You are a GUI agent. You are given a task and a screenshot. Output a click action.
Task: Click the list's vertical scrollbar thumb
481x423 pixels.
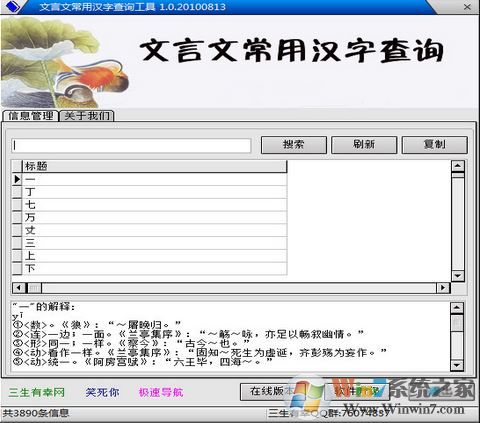[458, 175]
